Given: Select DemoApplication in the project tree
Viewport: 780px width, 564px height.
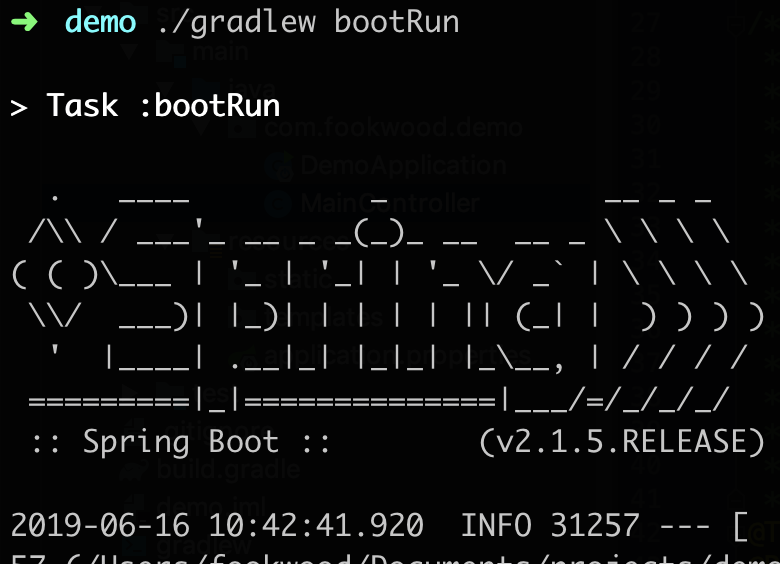Looking at the screenshot, I should [403, 165].
